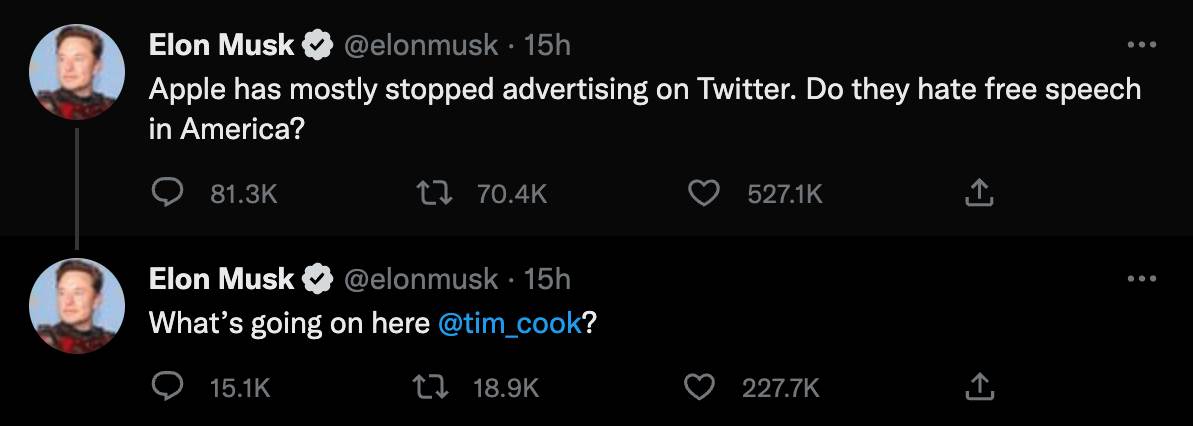The height and width of the screenshot is (426, 1193).
Task: Open more options on first tweet
Action: 1141,45
